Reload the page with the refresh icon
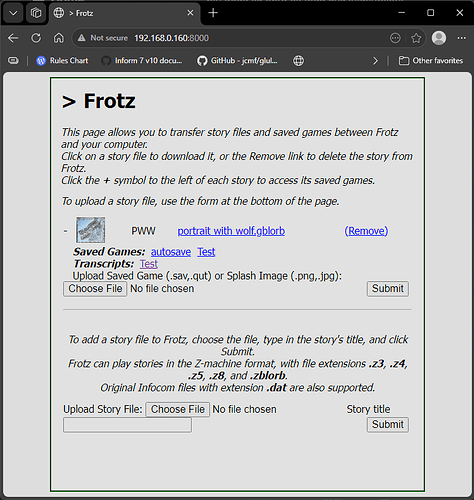This screenshot has width=474, height=500. [36, 38]
